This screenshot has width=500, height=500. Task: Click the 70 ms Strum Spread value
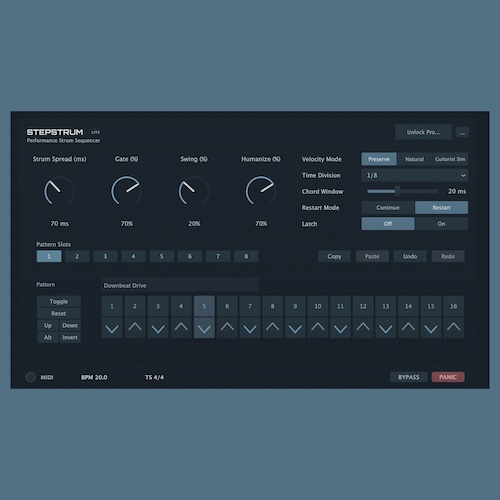pyautogui.click(x=60, y=223)
